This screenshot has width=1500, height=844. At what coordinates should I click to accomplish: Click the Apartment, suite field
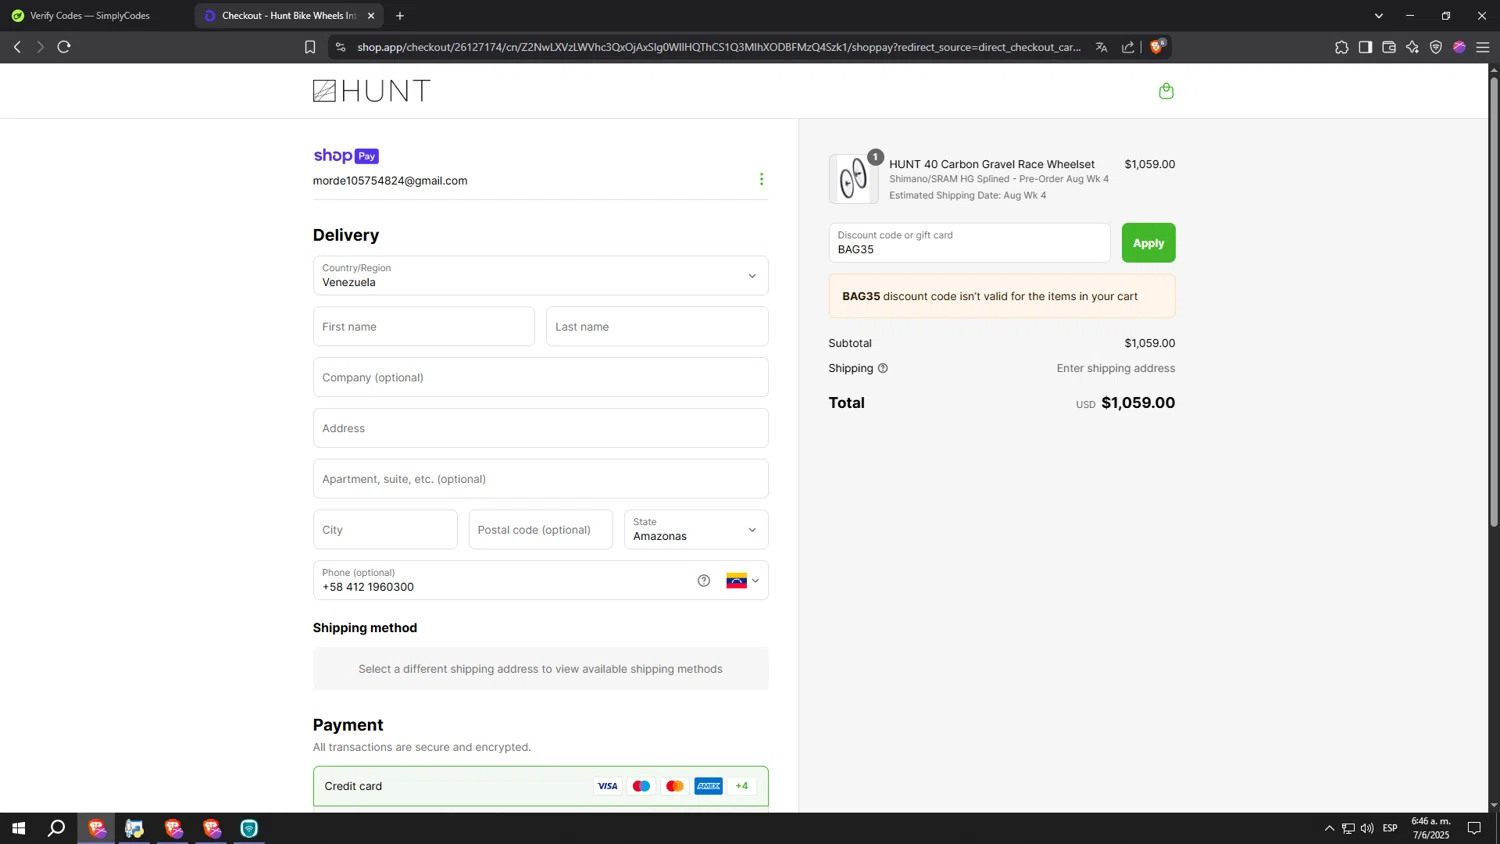pyautogui.click(x=540, y=479)
